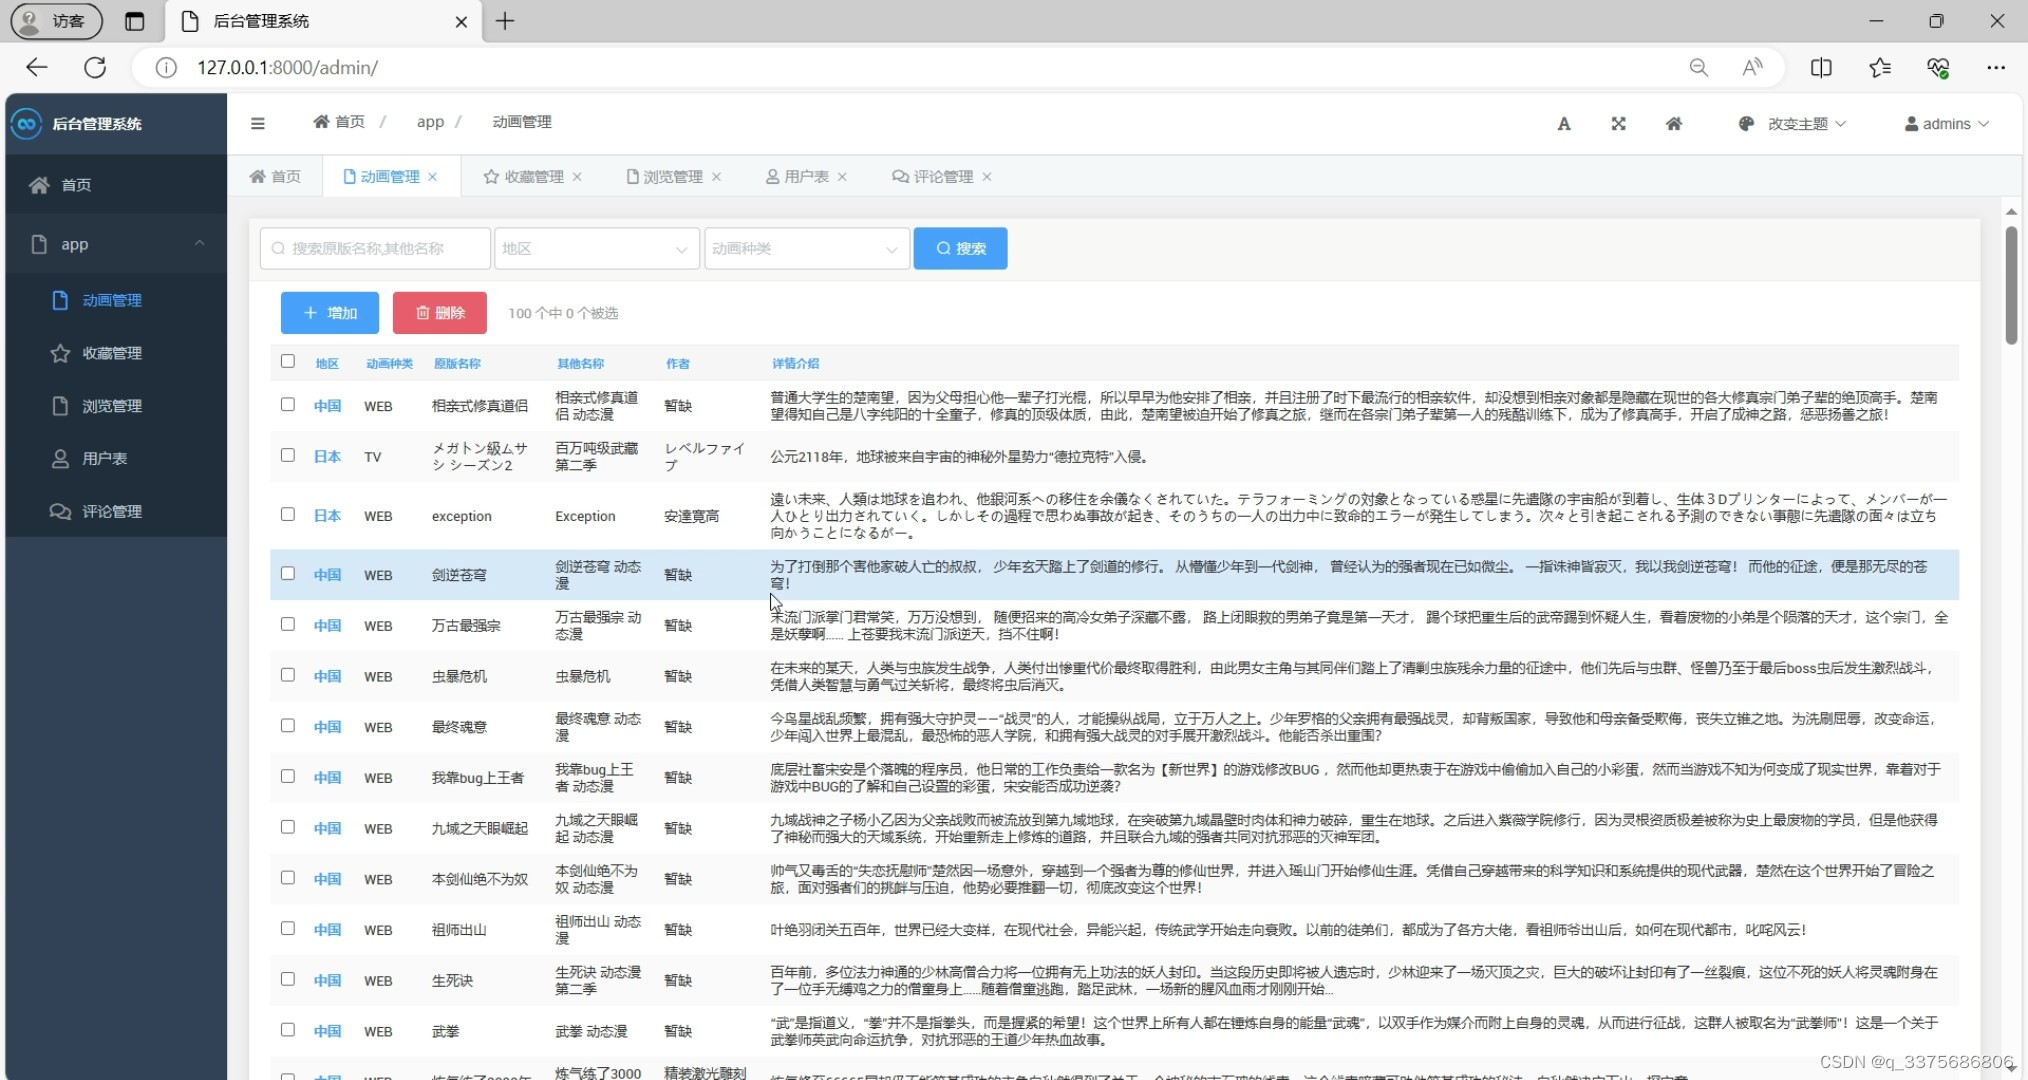
Task: Open the 动画种类 dropdown filter
Action: 806,248
